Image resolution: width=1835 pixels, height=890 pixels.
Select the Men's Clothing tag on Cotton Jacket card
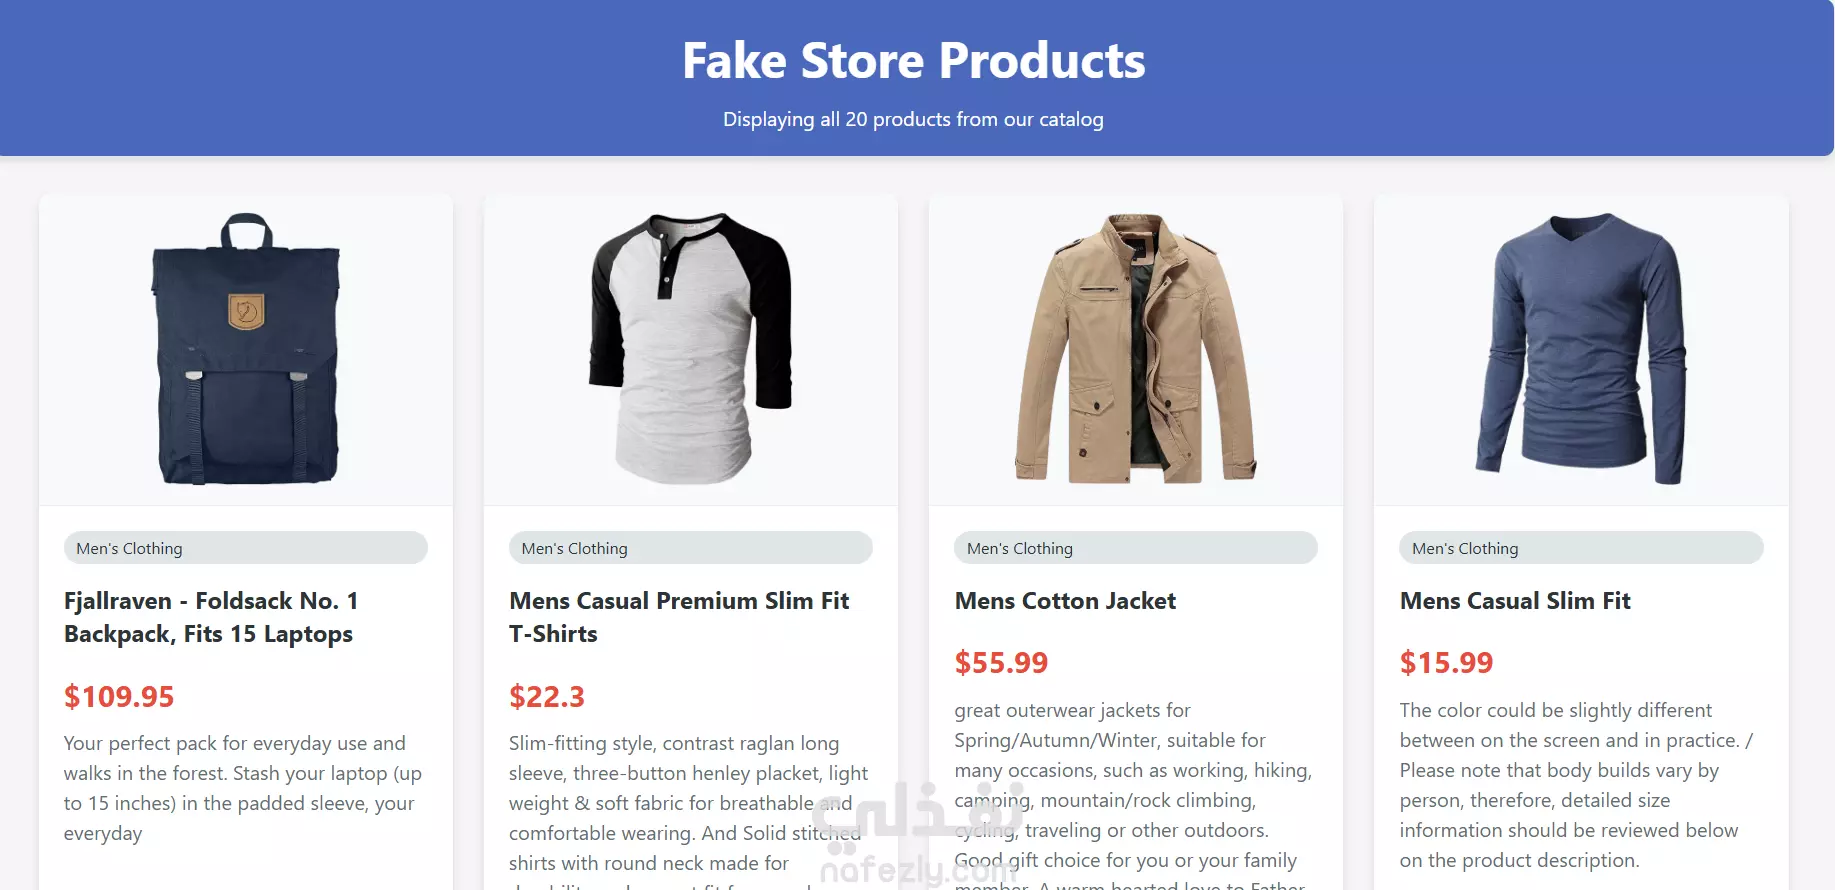[1136, 548]
